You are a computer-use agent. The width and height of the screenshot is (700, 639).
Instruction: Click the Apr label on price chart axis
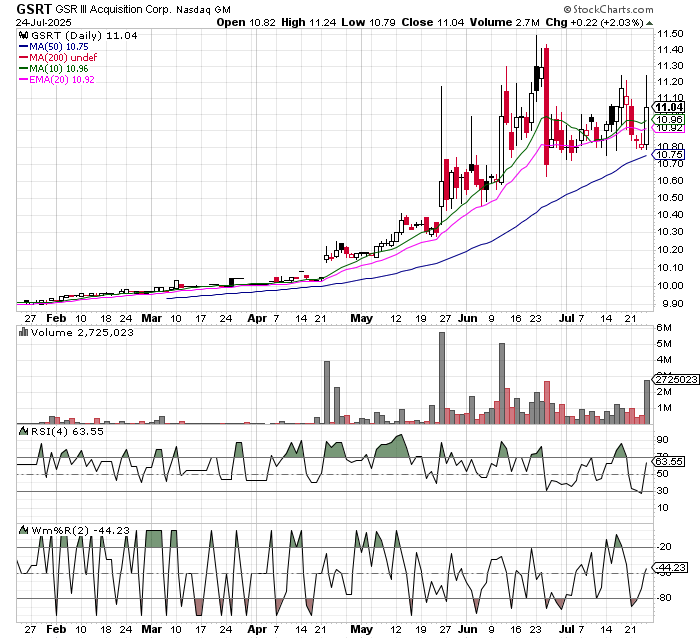pos(257,318)
